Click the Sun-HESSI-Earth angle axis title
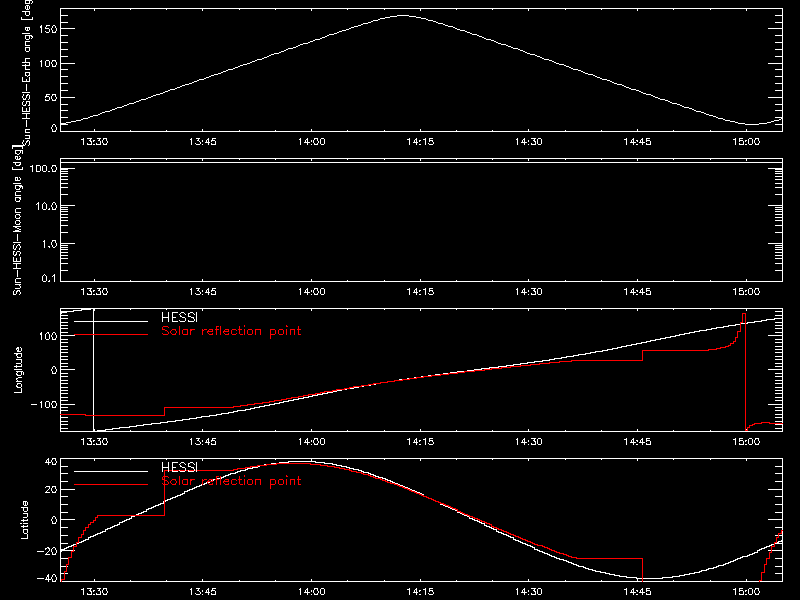The width and height of the screenshot is (800, 600). tap(27, 71)
